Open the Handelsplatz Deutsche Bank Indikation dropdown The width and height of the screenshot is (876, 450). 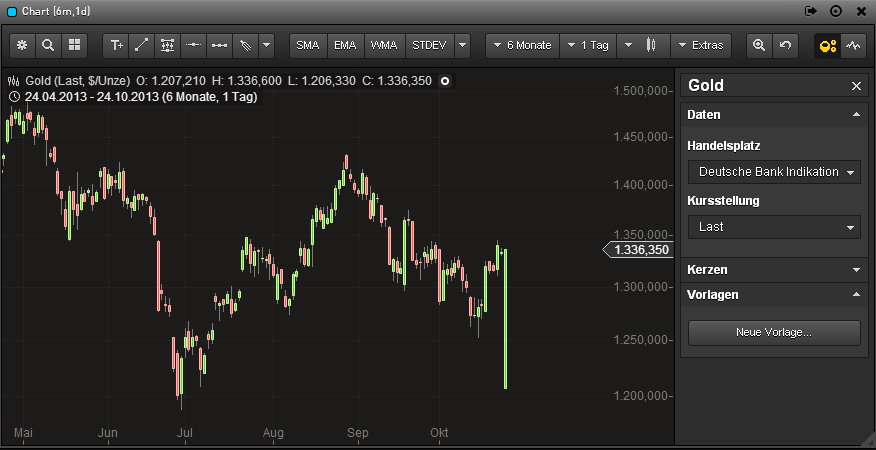tap(774, 172)
